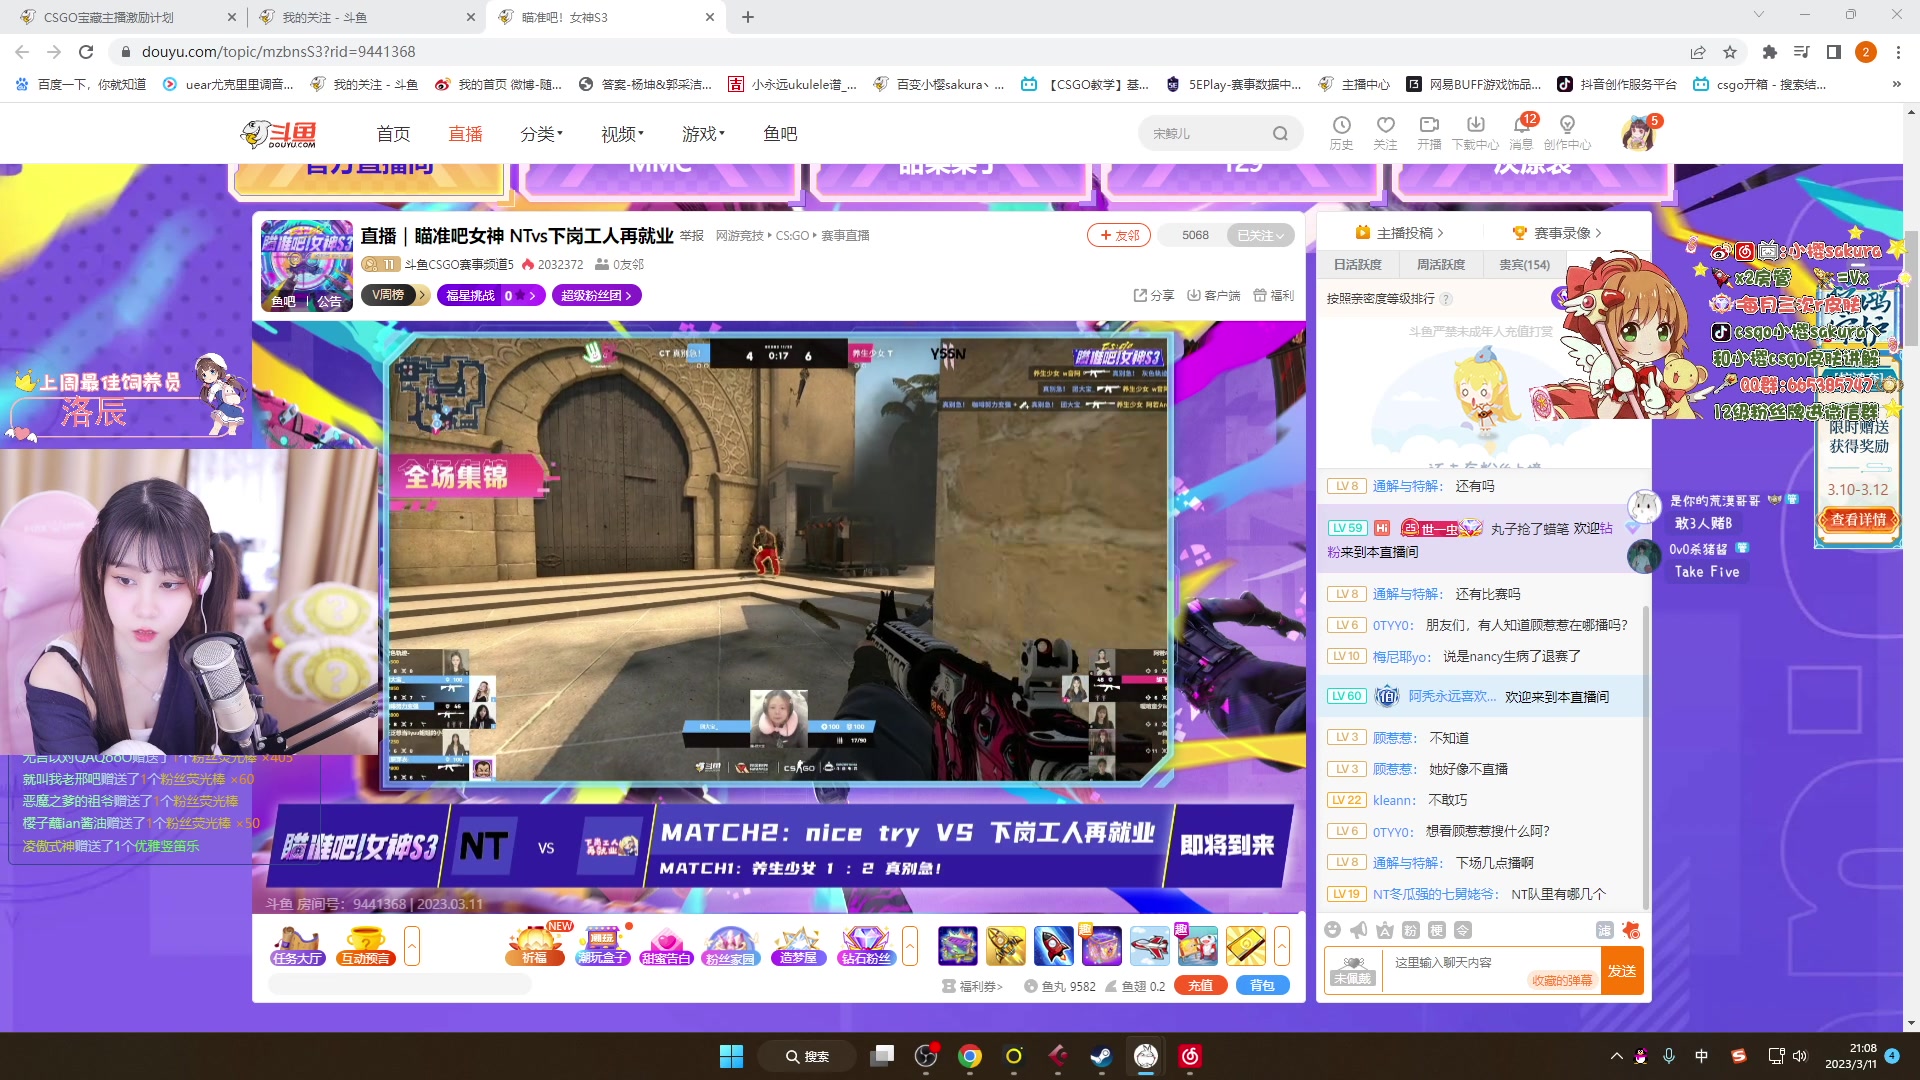Screen dimensions: 1920x1080
Task: Toggle the 滤 danmaku filter in chat toolbar
Action: pyautogui.click(x=1604, y=930)
